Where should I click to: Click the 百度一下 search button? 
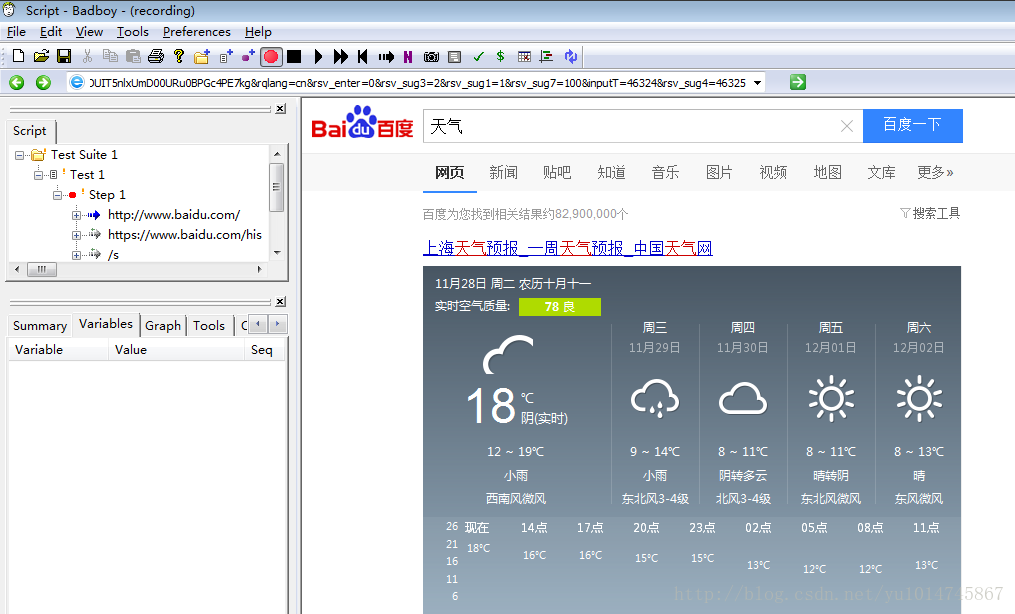pos(913,126)
